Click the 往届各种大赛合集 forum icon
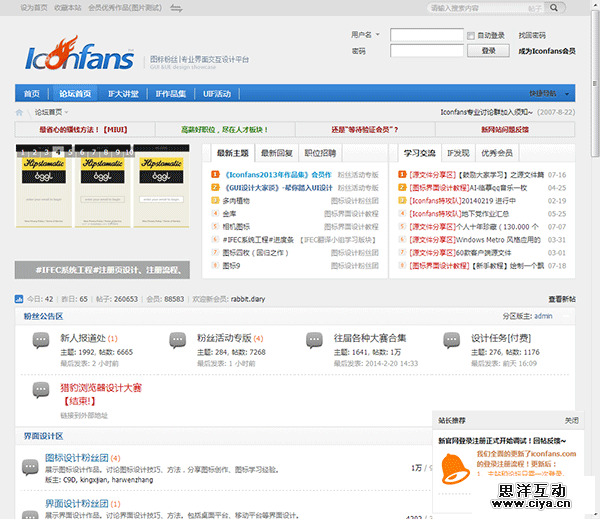 [313, 342]
